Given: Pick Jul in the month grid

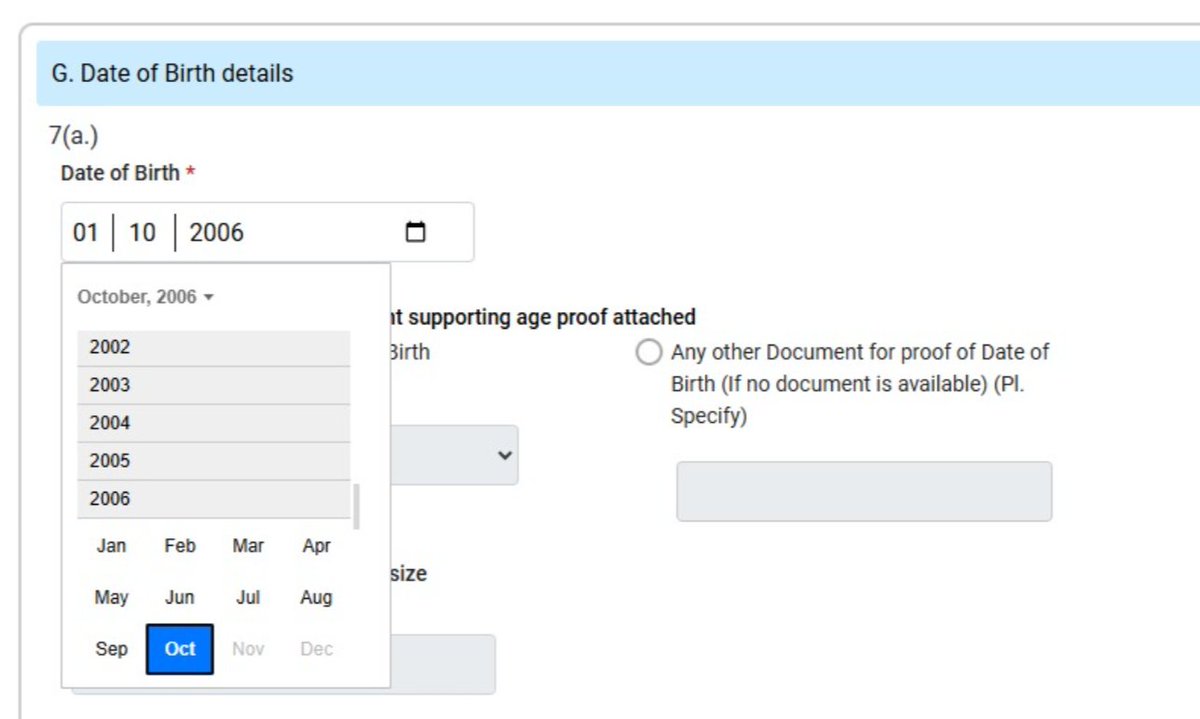Looking at the screenshot, I should click(248, 597).
